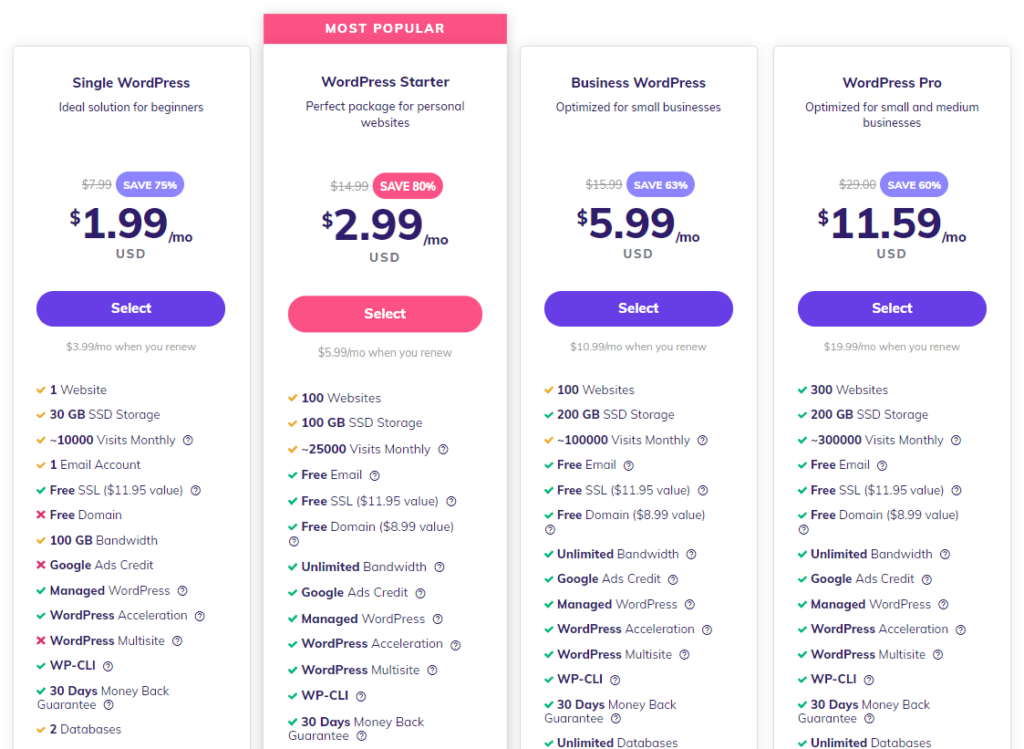Click the WordPress Pro plan title

[x=892, y=83]
